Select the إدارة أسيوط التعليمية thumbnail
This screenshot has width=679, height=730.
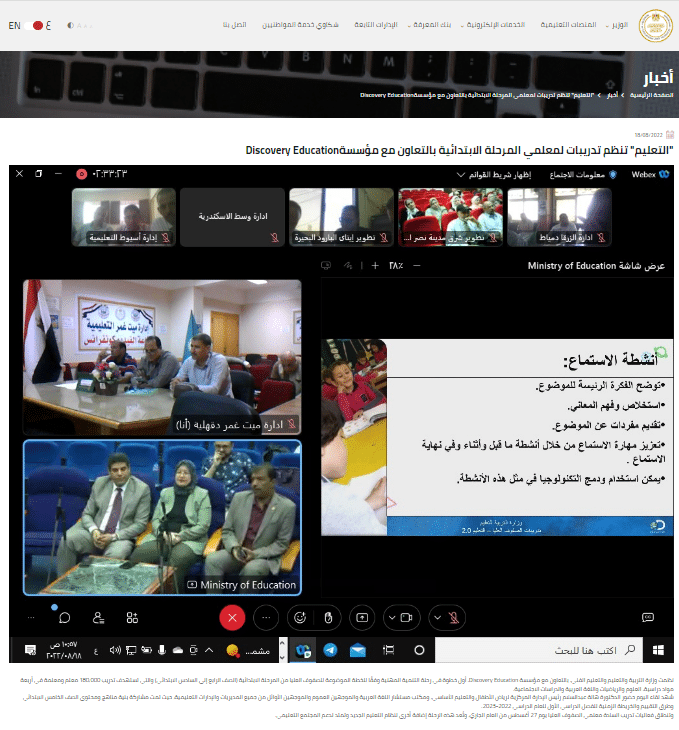123,217
